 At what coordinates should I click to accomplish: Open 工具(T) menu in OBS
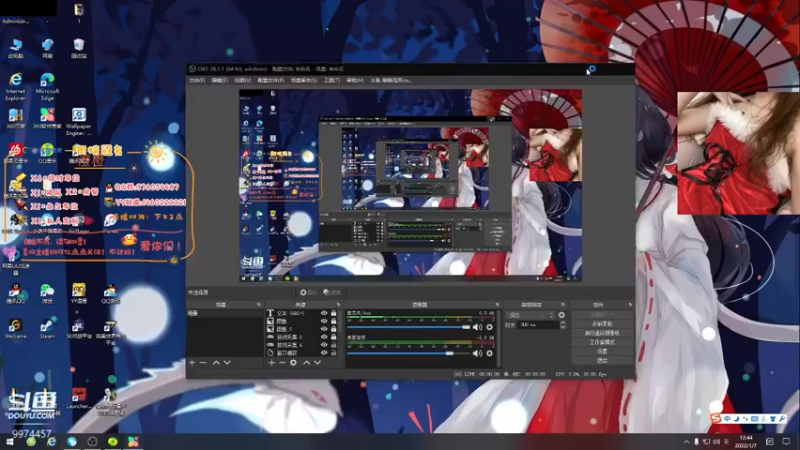coord(332,81)
